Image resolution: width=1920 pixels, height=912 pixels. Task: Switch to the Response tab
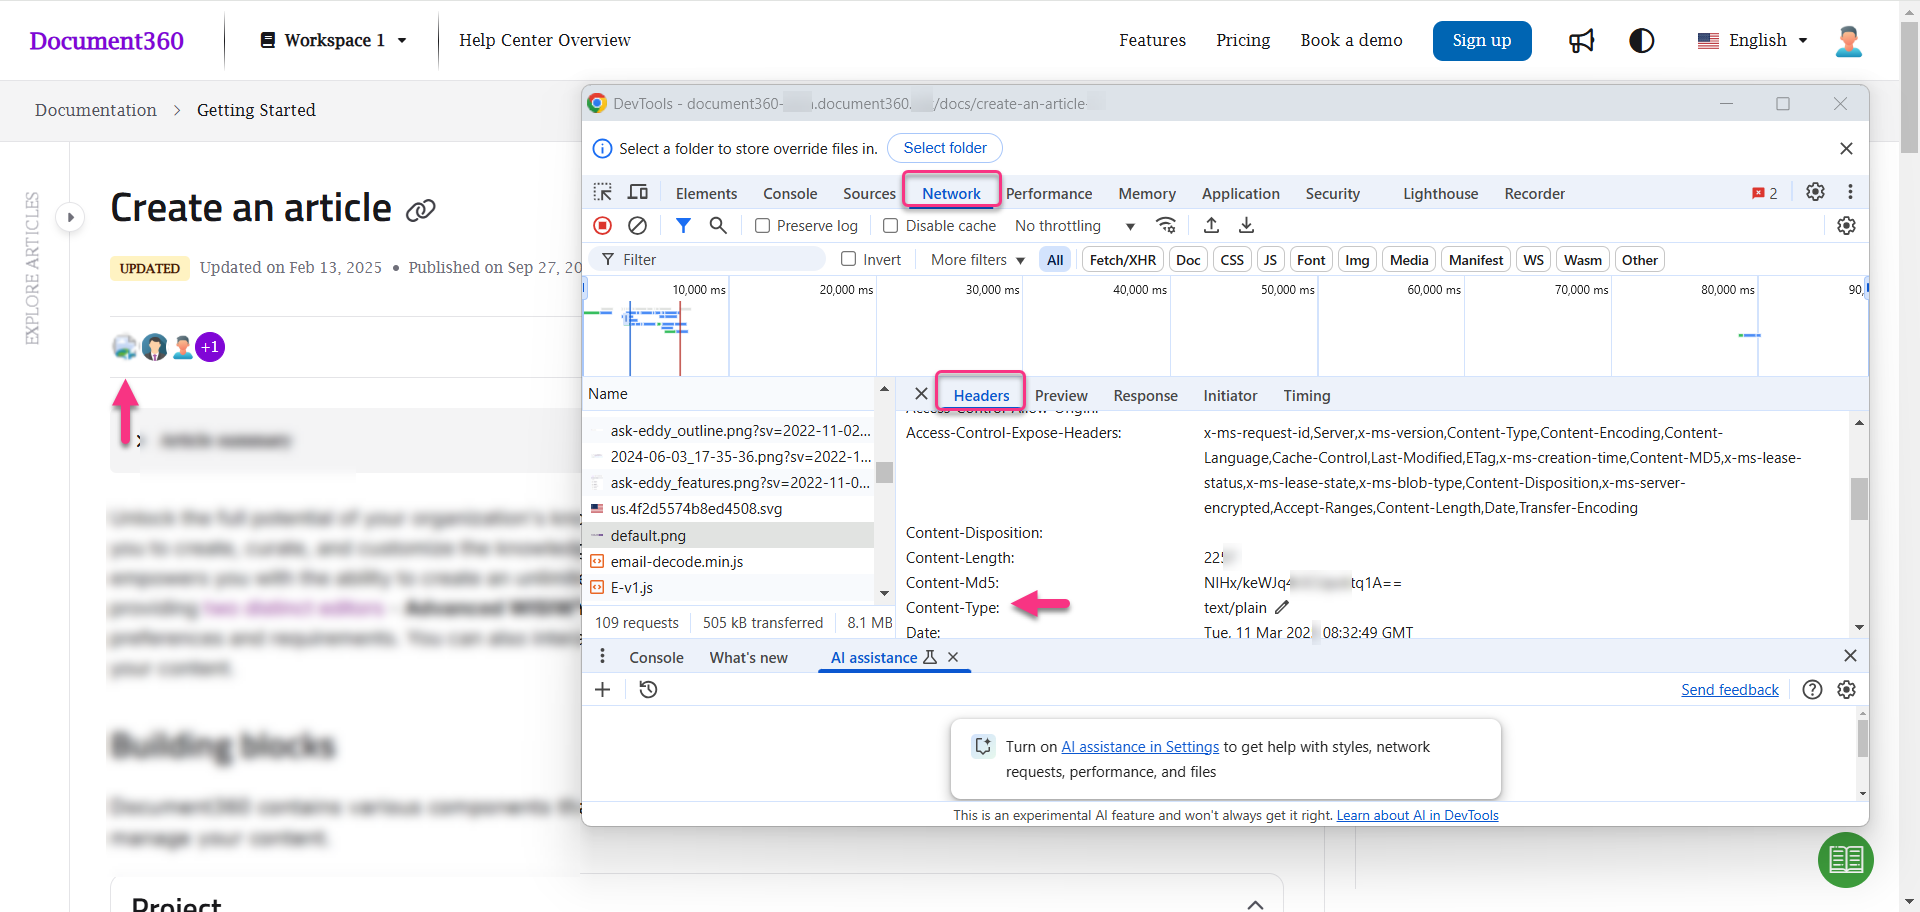1145,396
